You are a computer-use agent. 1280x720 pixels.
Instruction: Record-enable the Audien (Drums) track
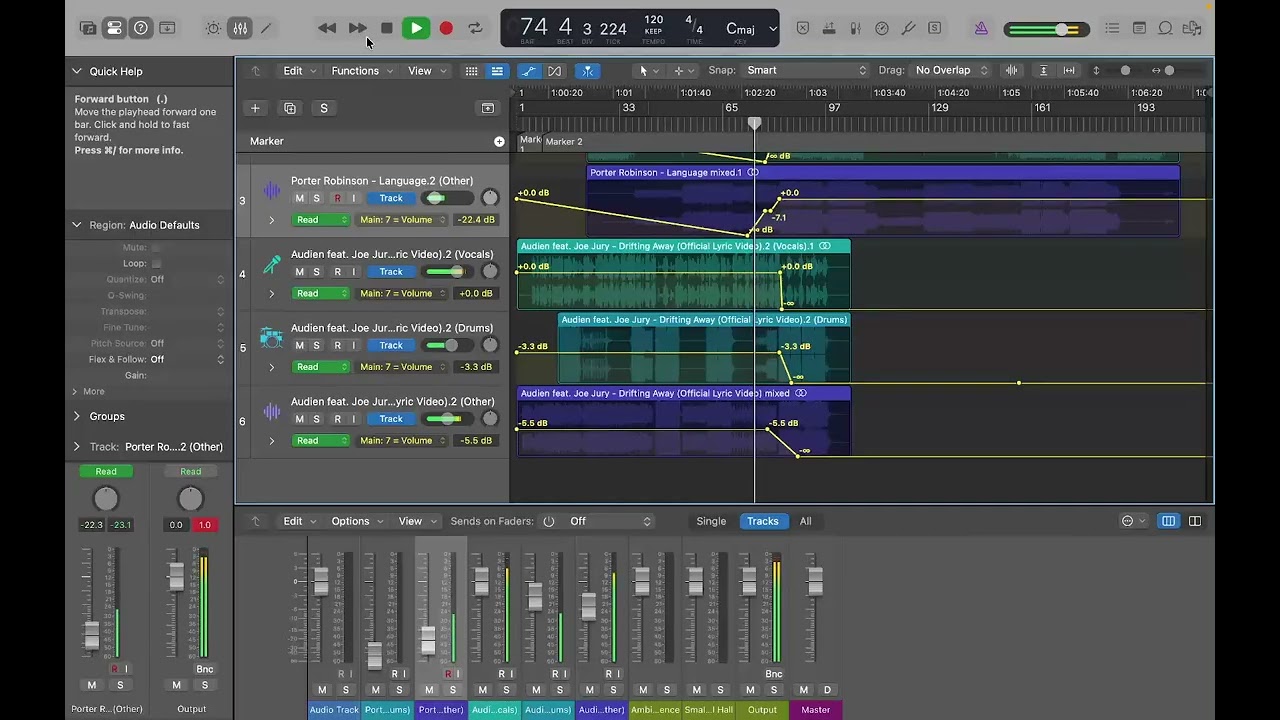pyautogui.click(x=337, y=345)
